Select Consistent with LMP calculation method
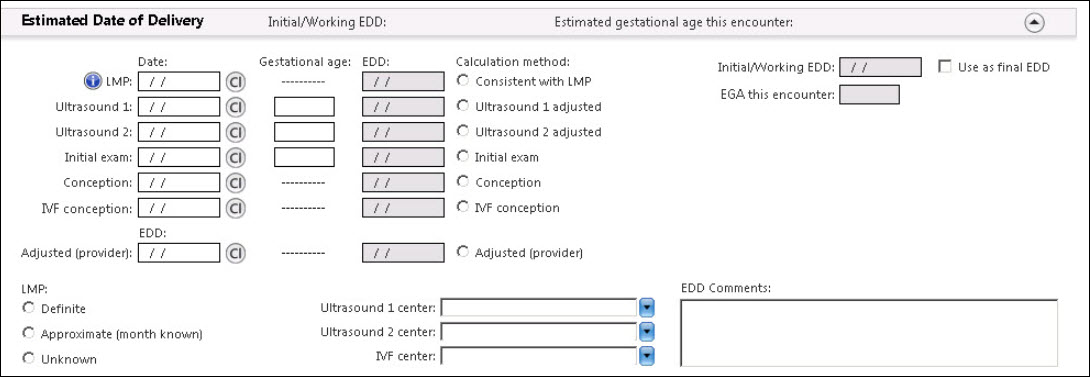Screen dimensions: 1090x377 coord(462,81)
